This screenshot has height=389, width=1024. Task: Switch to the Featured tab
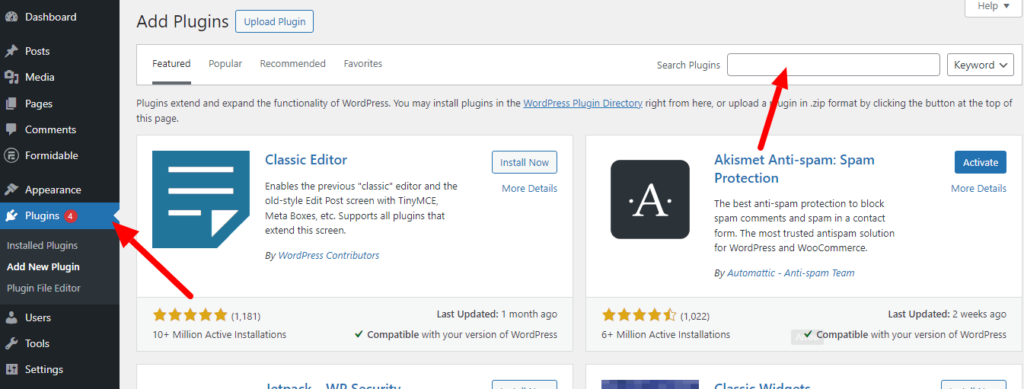[x=171, y=64]
